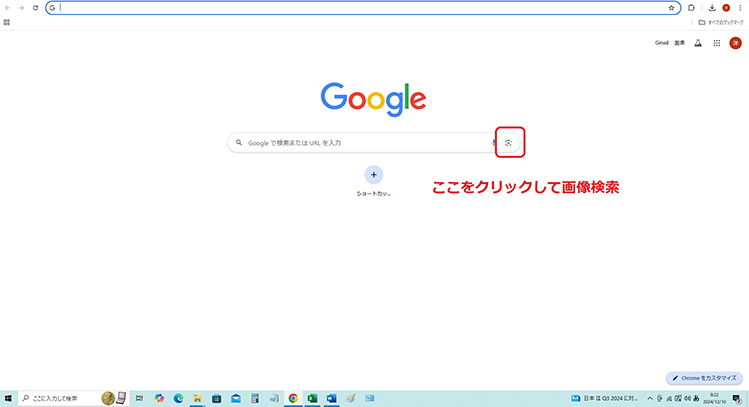Open the Paint app from the taskbar
The height and width of the screenshot is (407, 749).
(x=351, y=398)
